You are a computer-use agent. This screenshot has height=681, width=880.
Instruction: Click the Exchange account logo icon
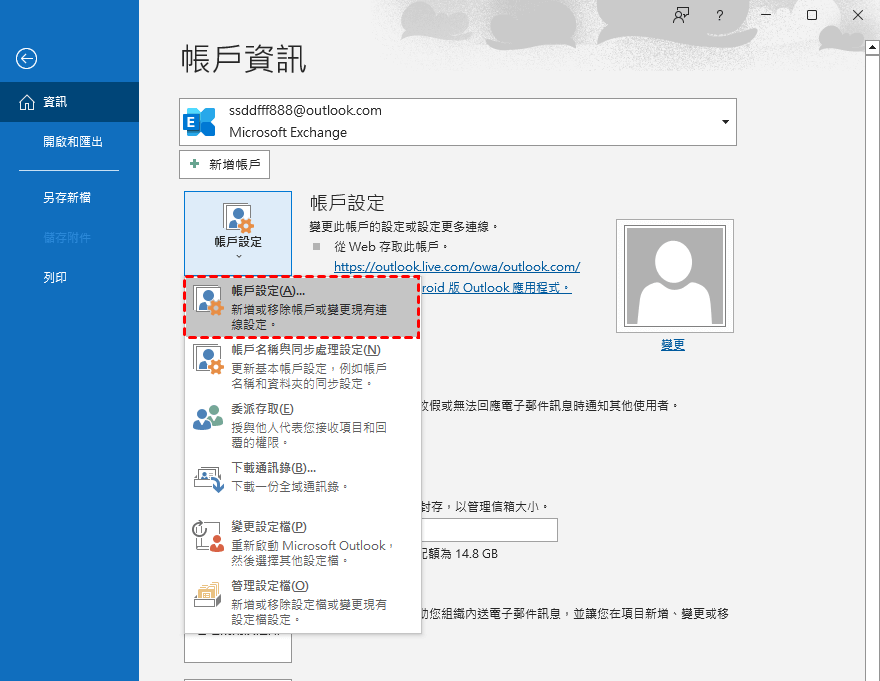[x=201, y=122]
